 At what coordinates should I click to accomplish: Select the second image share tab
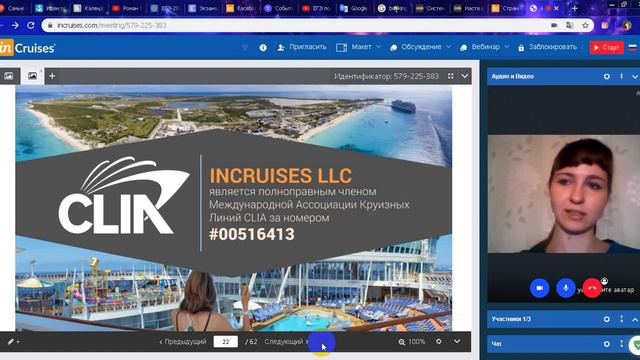32,76
